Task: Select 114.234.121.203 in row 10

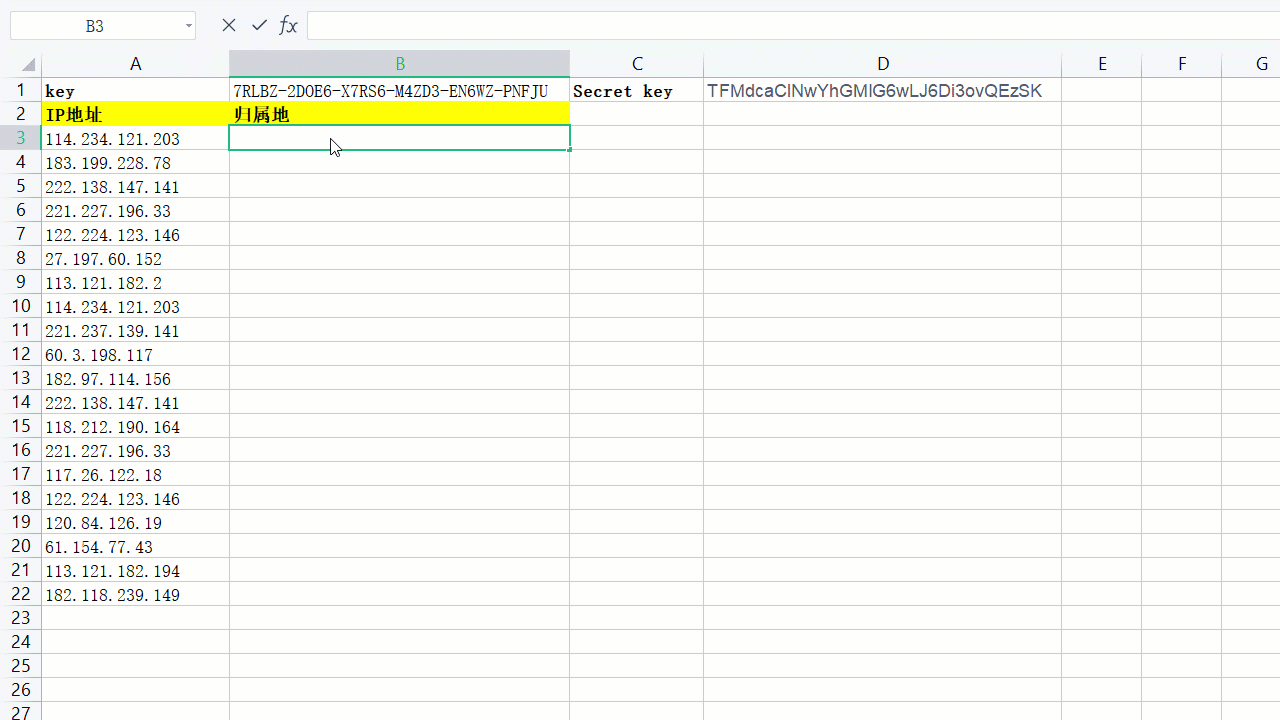Action: point(136,306)
